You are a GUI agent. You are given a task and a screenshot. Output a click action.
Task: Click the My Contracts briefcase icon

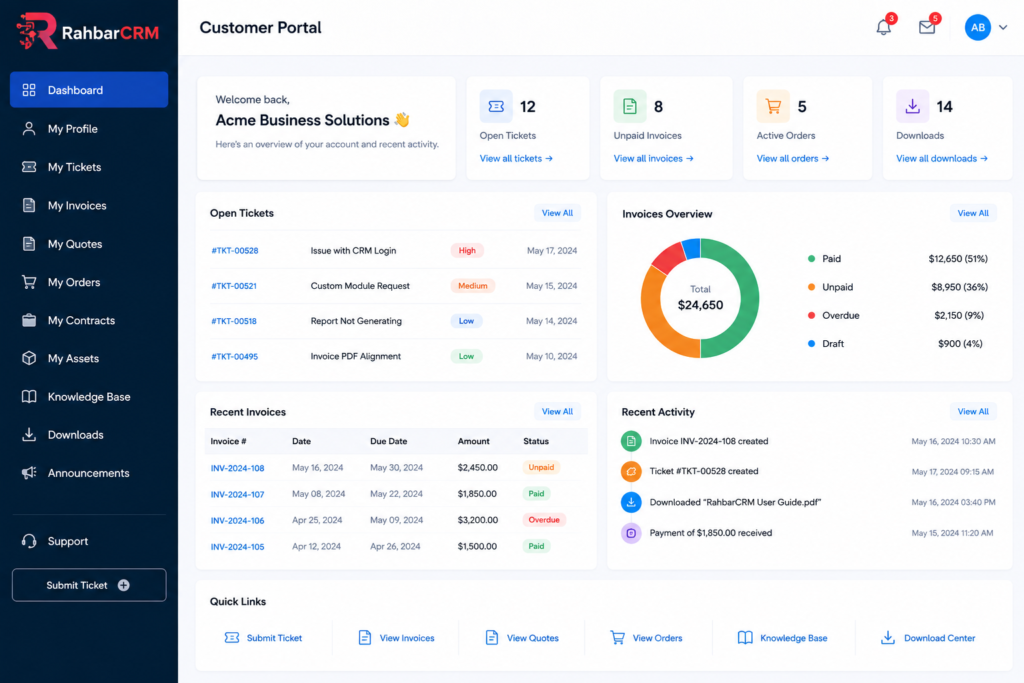(29, 320)
